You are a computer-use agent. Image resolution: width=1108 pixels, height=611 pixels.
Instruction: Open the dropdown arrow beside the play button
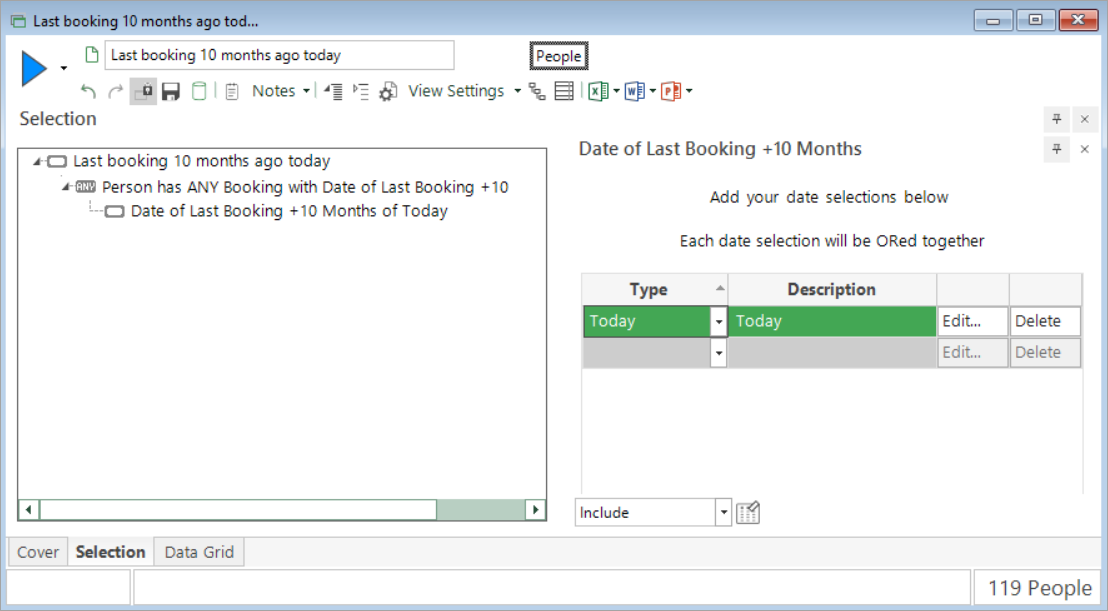tap(64, 69)
